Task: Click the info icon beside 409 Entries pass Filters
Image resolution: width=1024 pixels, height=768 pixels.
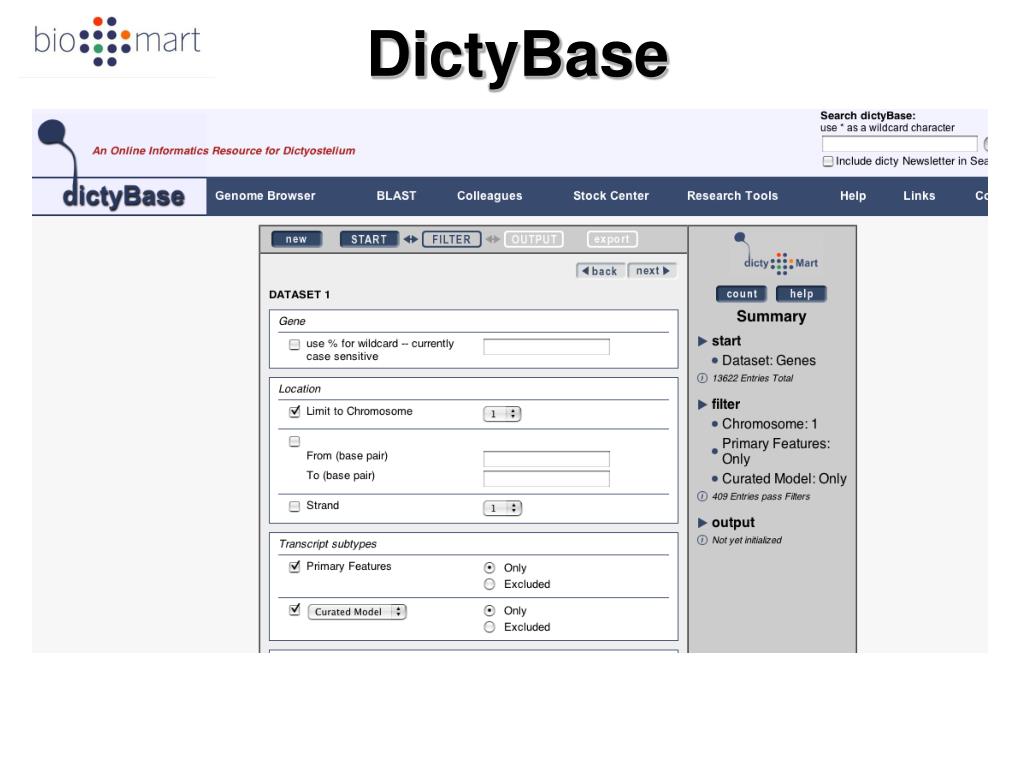Action: pyautogui.click(x=702, y=496)
